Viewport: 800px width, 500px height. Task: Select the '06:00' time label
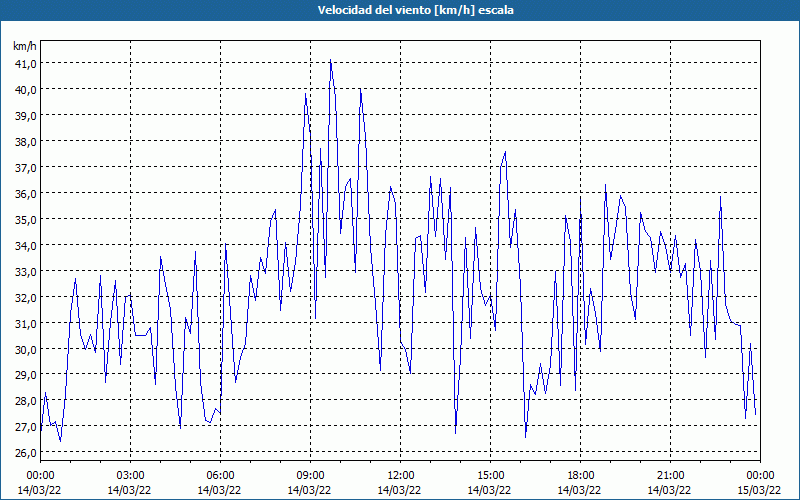coord(220,476)
